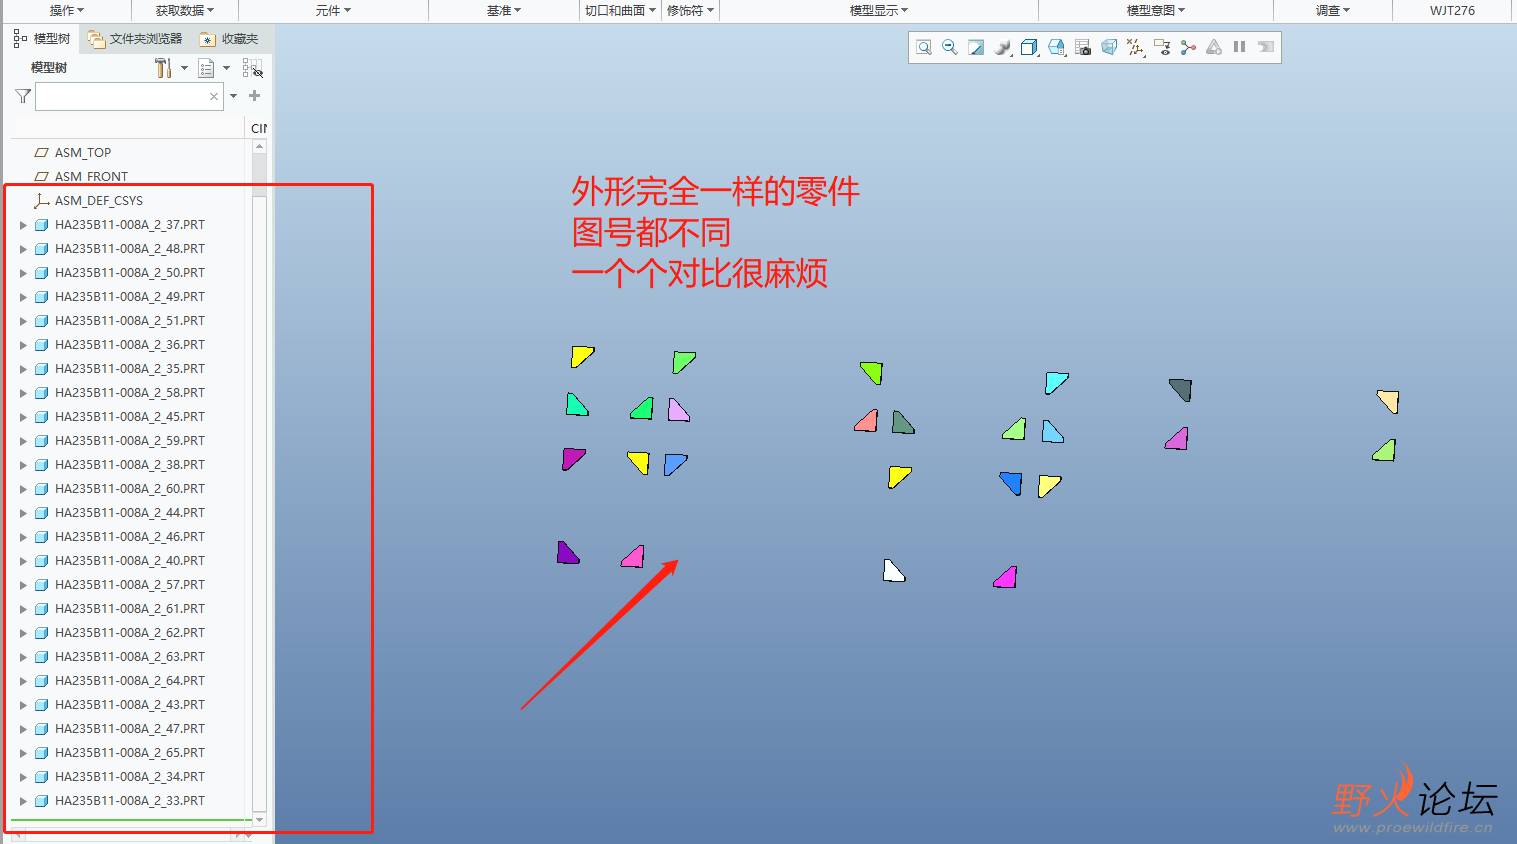Switch to the 收藏夹 tab
Screen dimensions: 1517x844
point(229,38)
